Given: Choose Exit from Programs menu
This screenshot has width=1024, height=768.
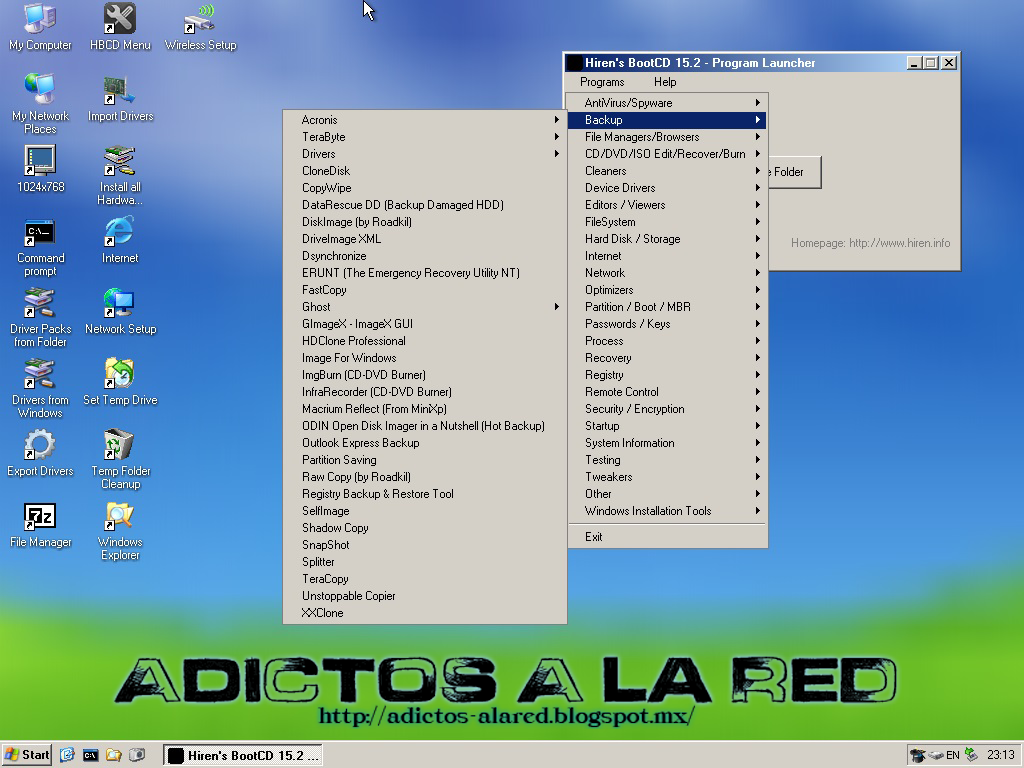Looking at the screenshot, I should click(668, 536).
